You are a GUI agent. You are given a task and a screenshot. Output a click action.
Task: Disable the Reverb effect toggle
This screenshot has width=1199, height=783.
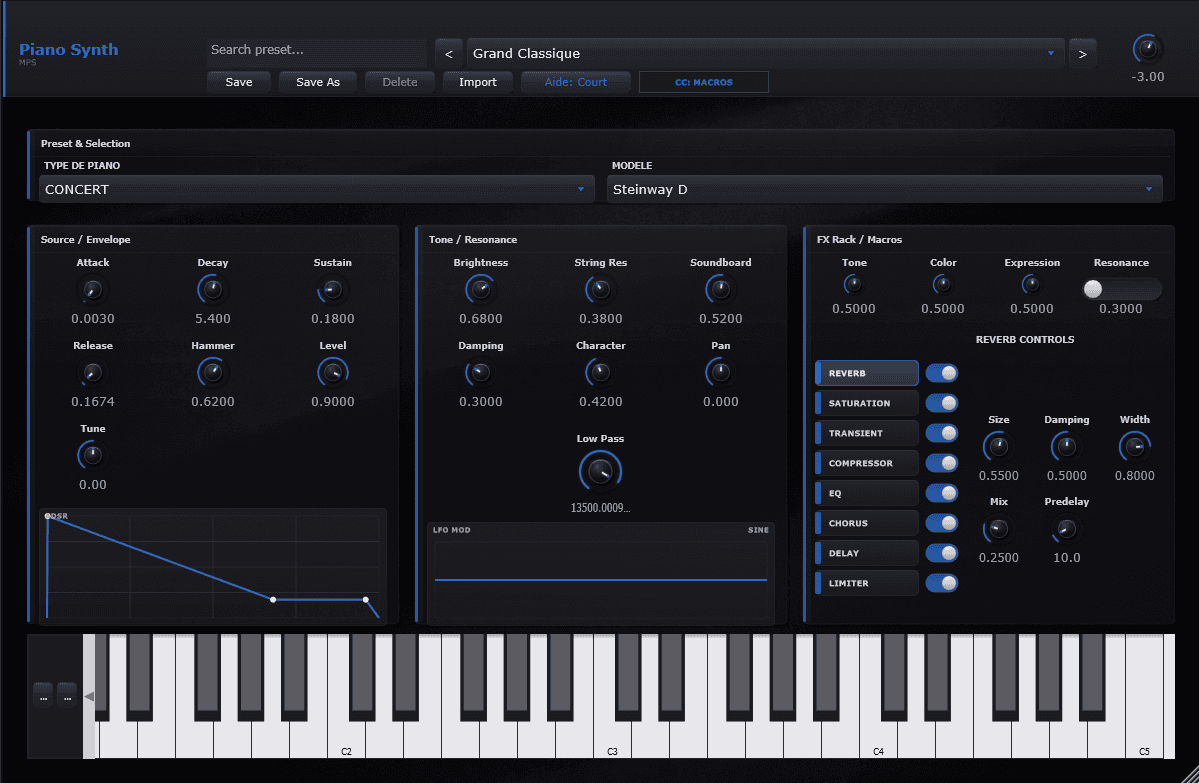tap(941, 373)
